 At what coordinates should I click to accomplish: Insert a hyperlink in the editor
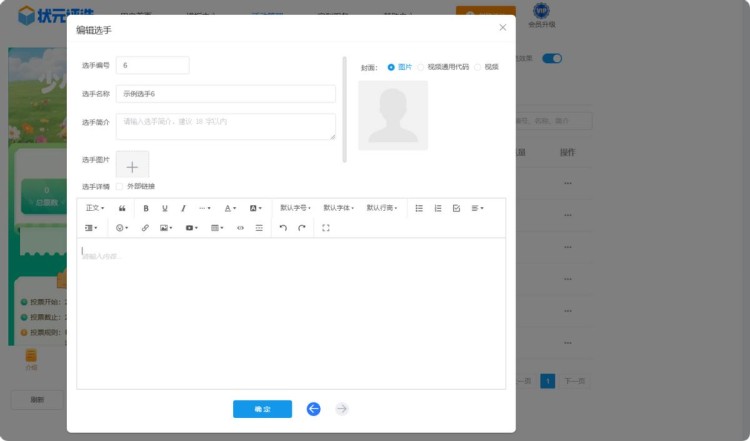(x=145, y=228)
